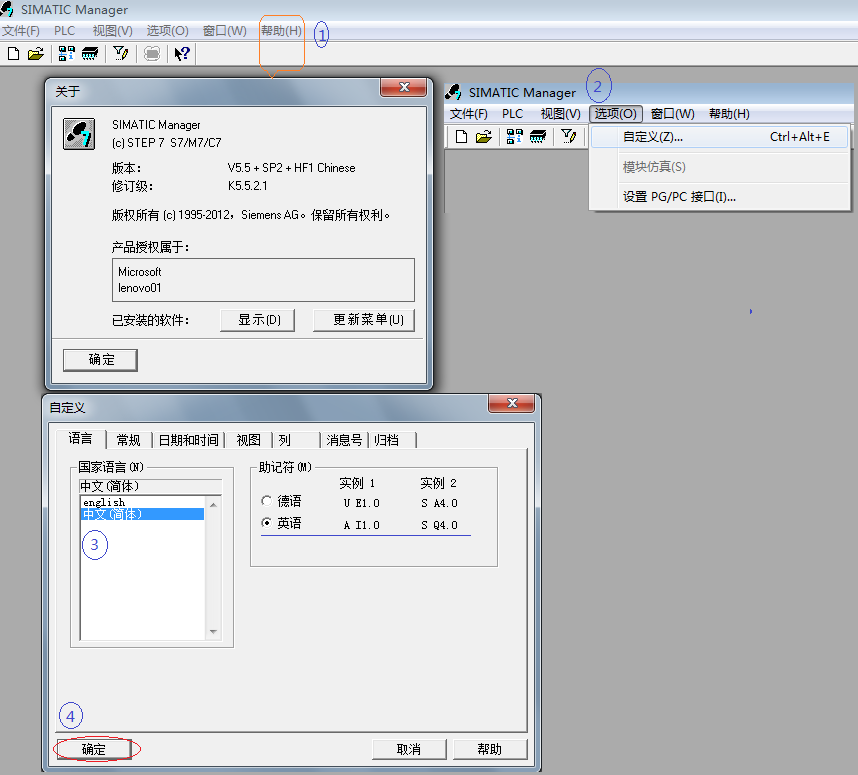This screenshot has height=775, width=858.
Task: Click language list scrollbar down arrow
Action: click(213, 632)
